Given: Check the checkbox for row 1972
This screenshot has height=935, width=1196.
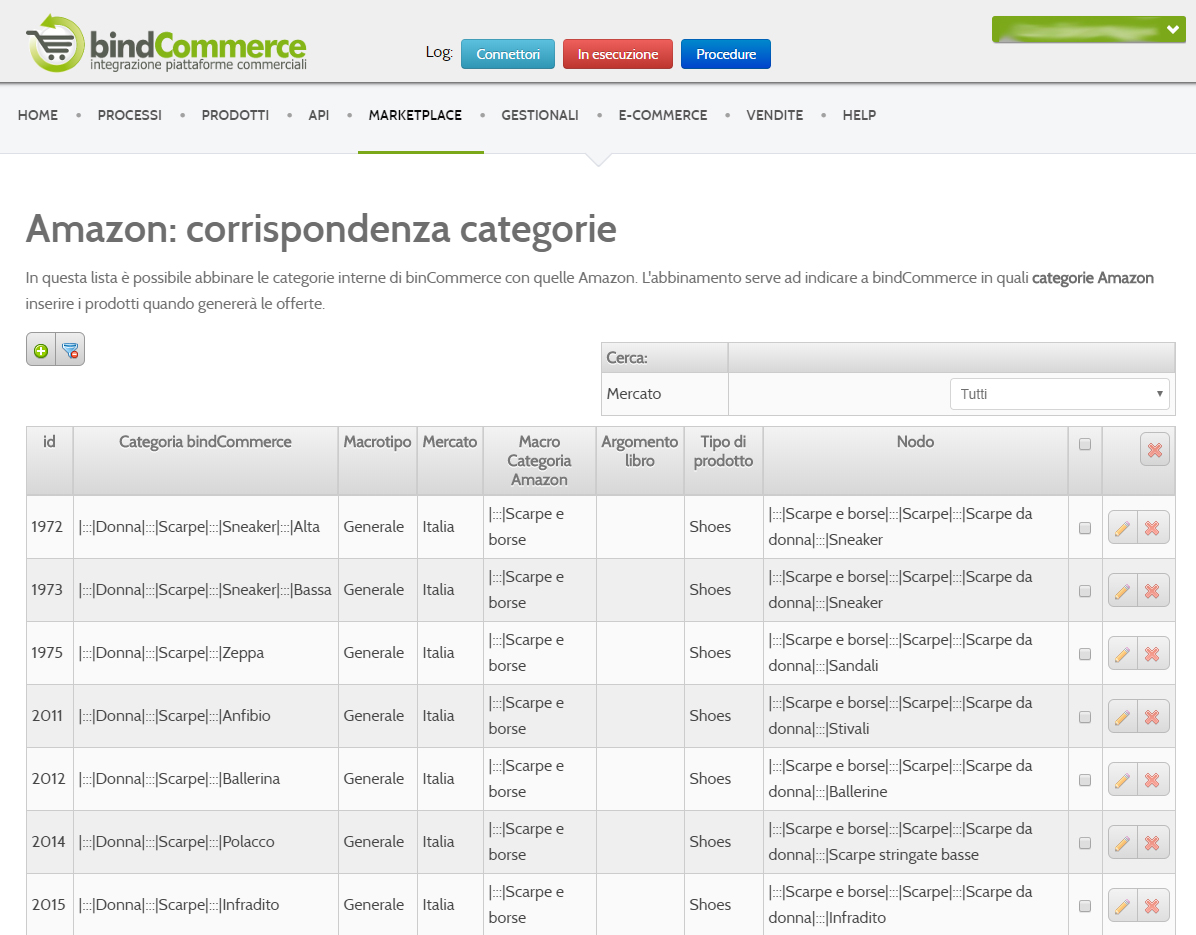Looking at the screenshot, I should pyautogui.click(x=1085, y=528).
